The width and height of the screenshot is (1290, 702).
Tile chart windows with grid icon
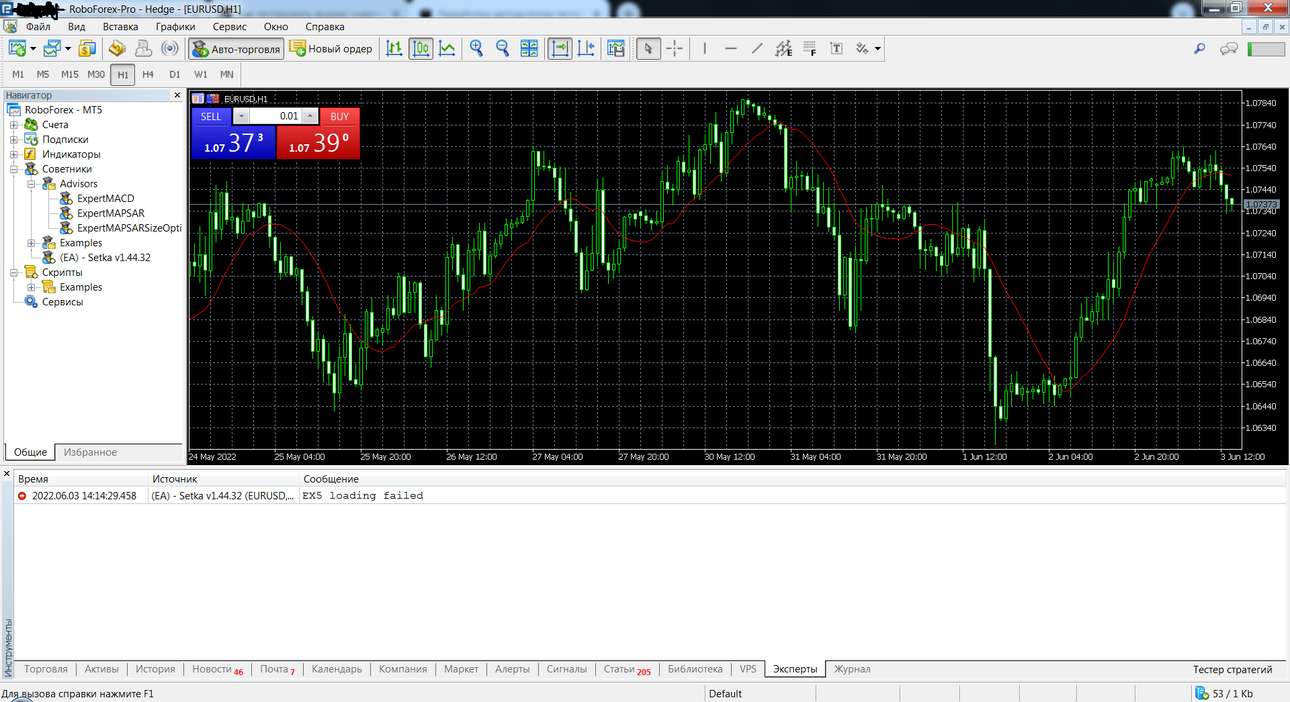(529, 48)
